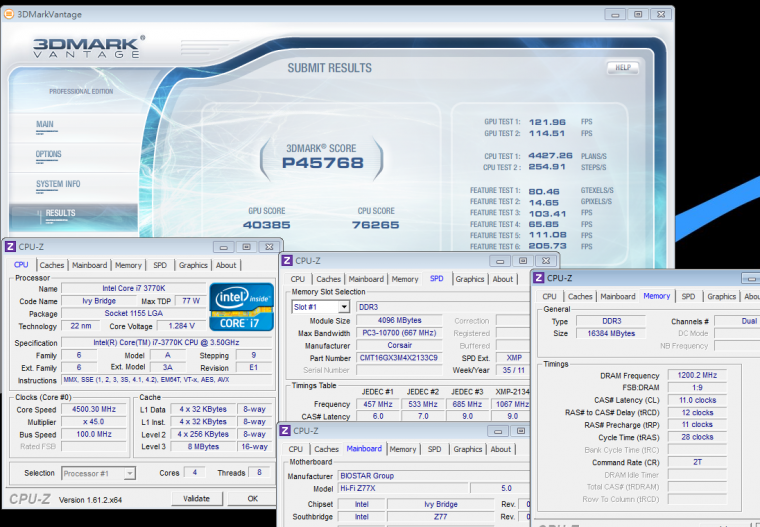
Task: Click the CPU-Z icon in the processor window title bar
Action: tap(11, 247)
